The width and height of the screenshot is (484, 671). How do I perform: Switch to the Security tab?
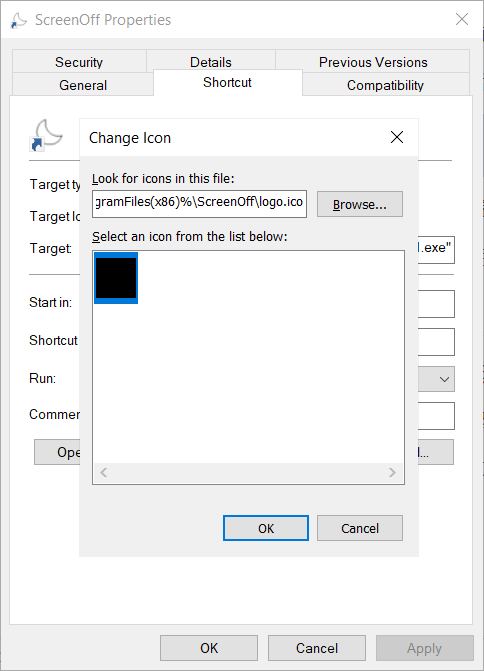(79, 62)
